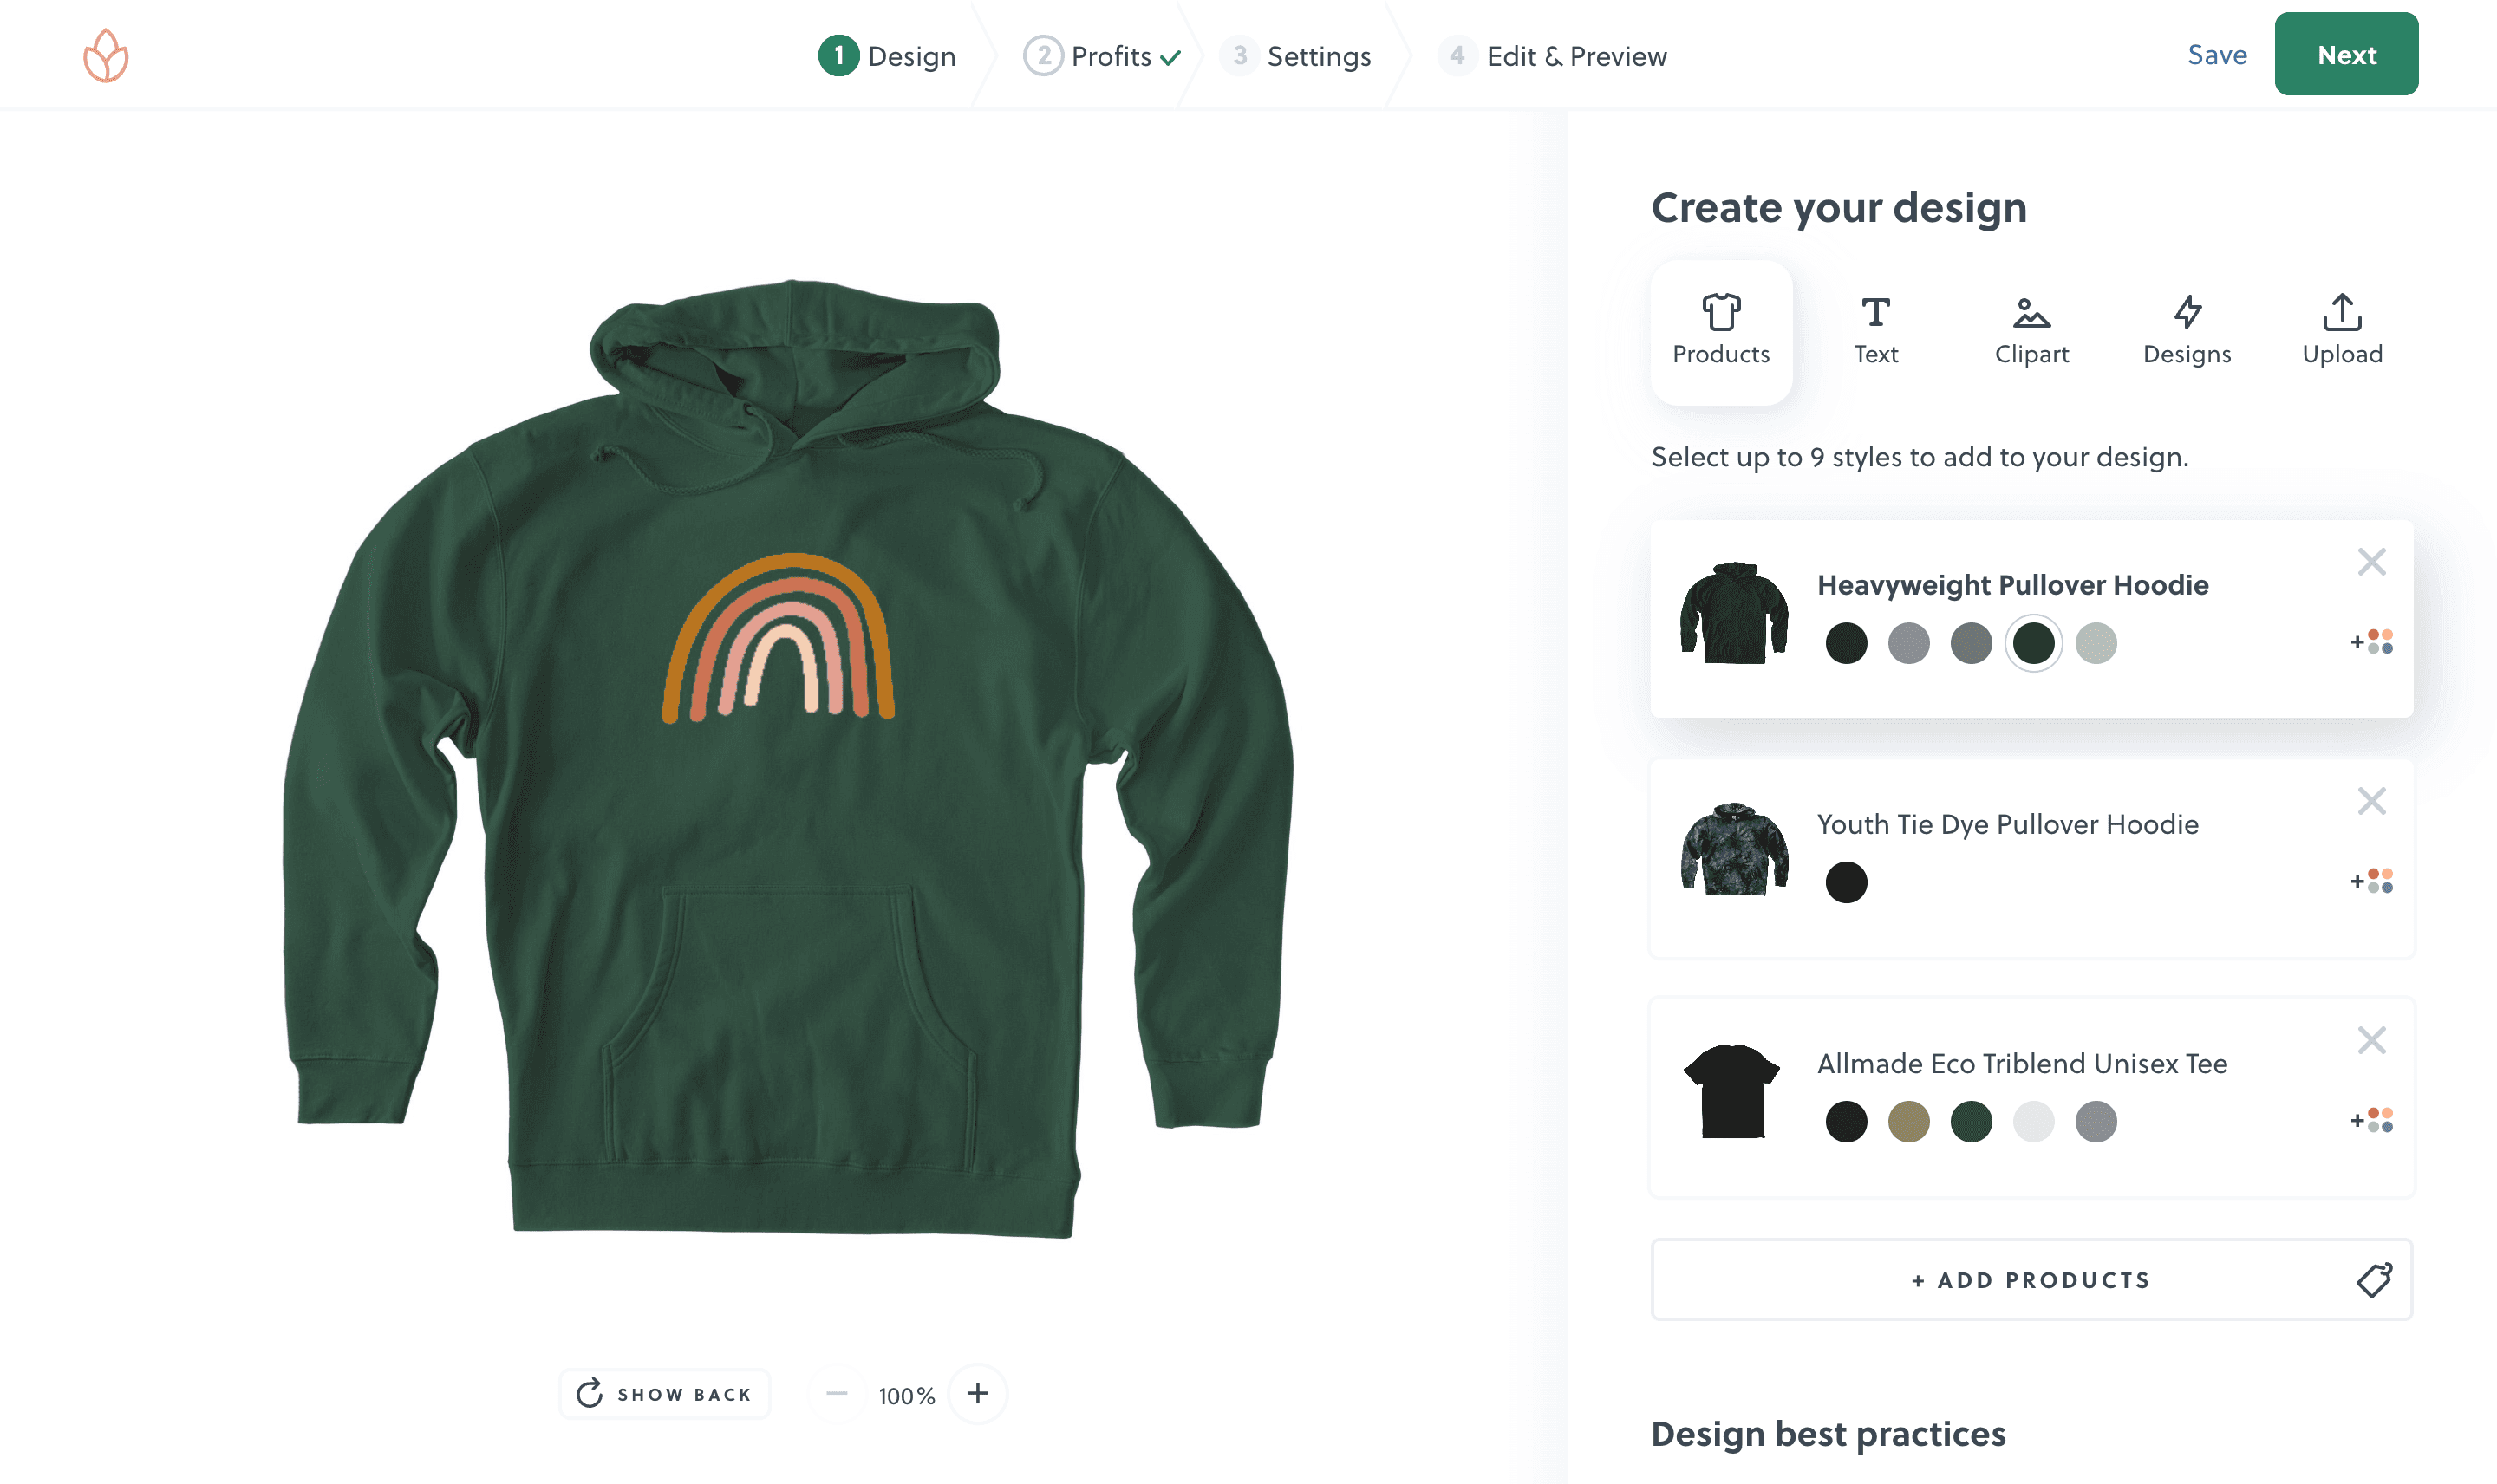Zoom in on the hoodie preview
The width and height of the screenshot is (2497, 1484).
(977, 1393)
